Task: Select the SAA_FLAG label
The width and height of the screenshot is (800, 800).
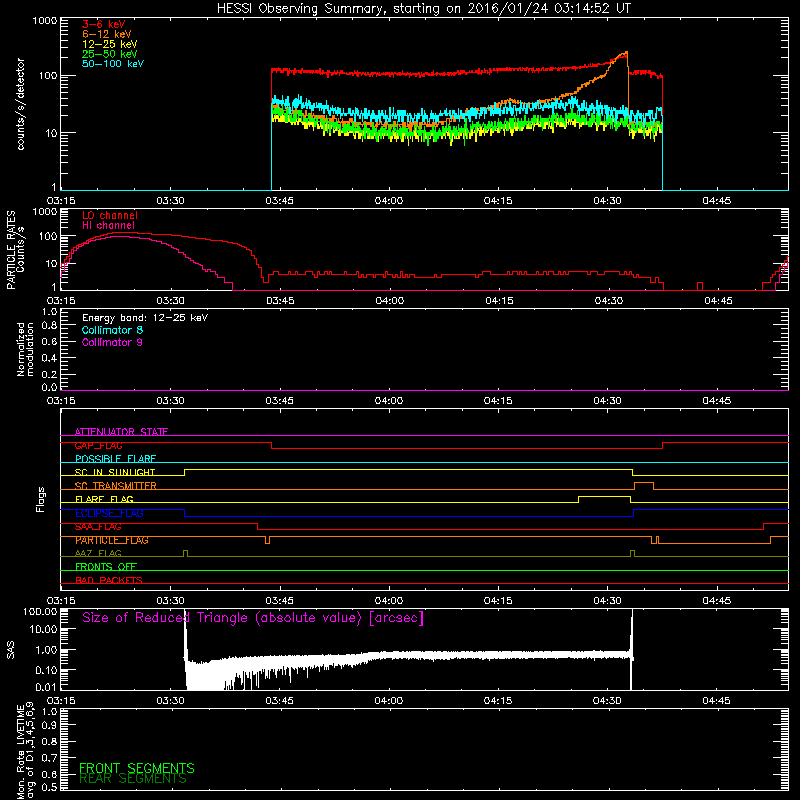Action: click(98, 527)
